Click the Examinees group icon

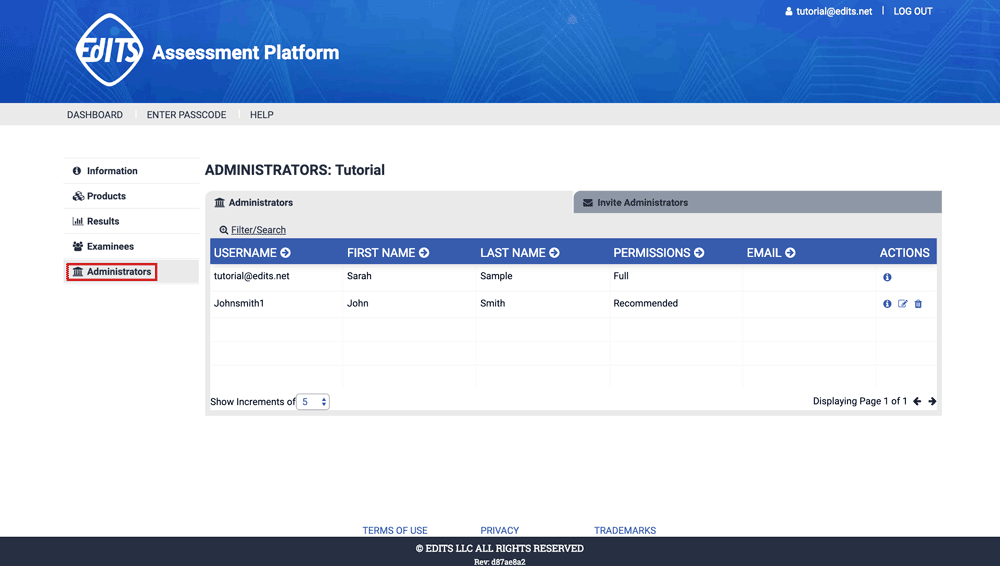pos(78,246)
